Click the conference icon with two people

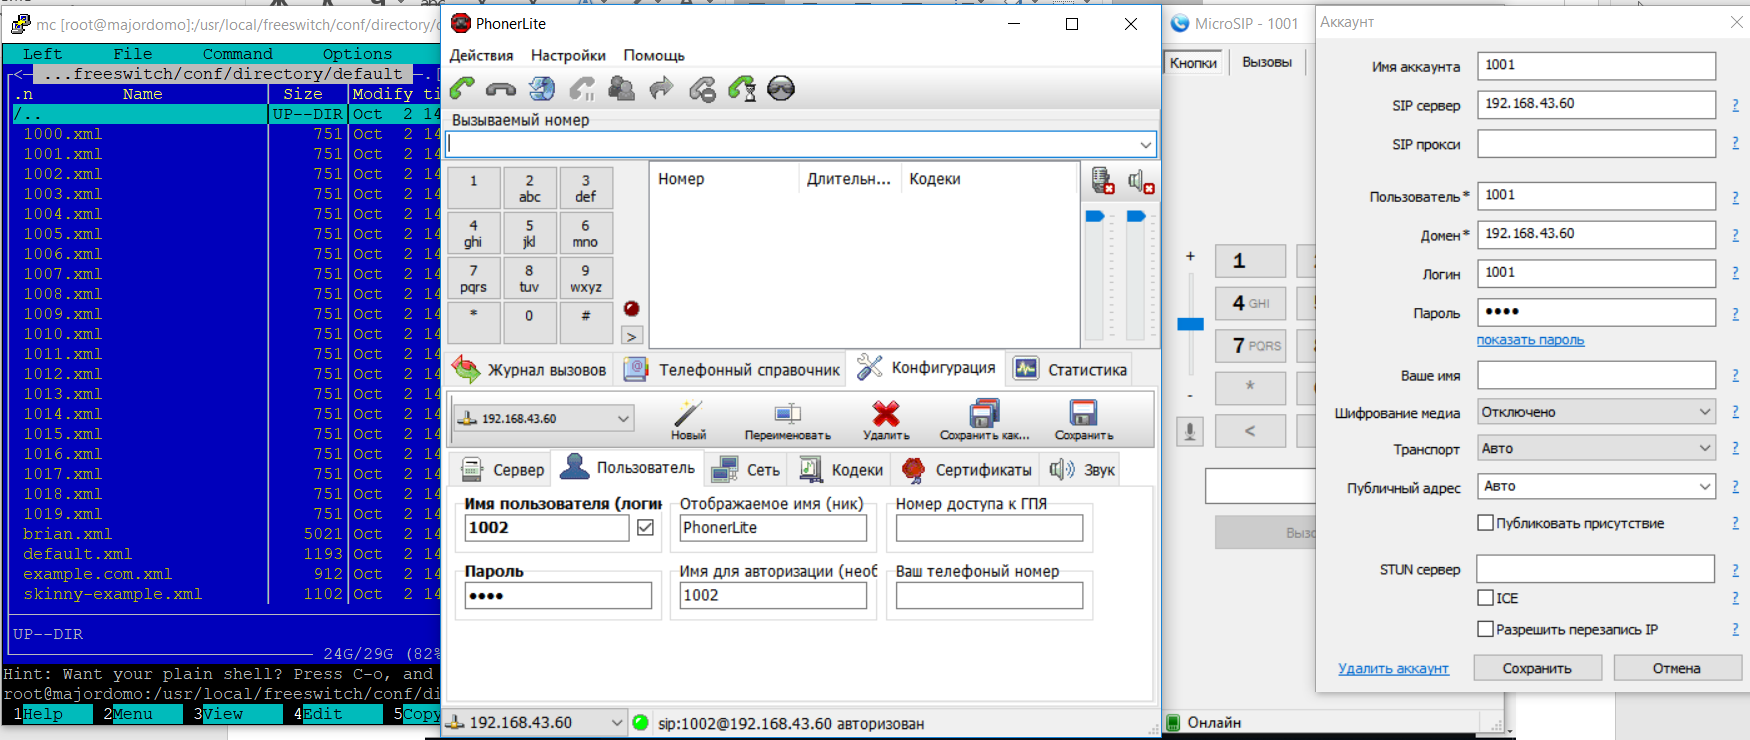point(622,89)
